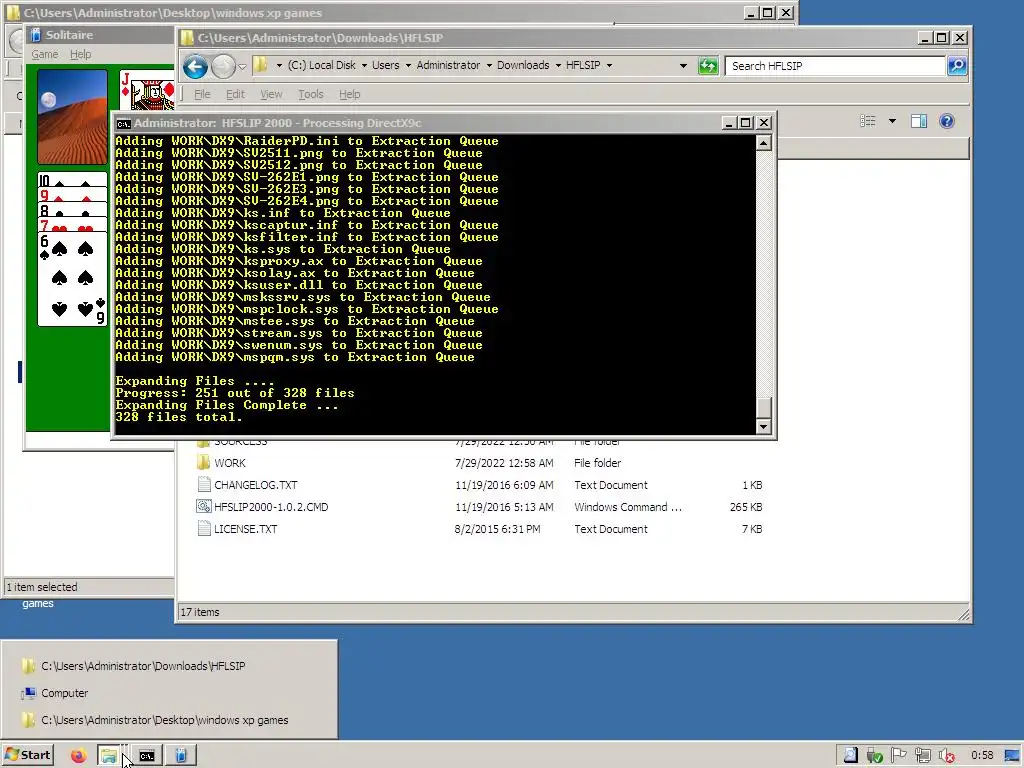Click the HFLSIP breadcrumb
The height and width of the screenshot is (768, 1024).
583,65
